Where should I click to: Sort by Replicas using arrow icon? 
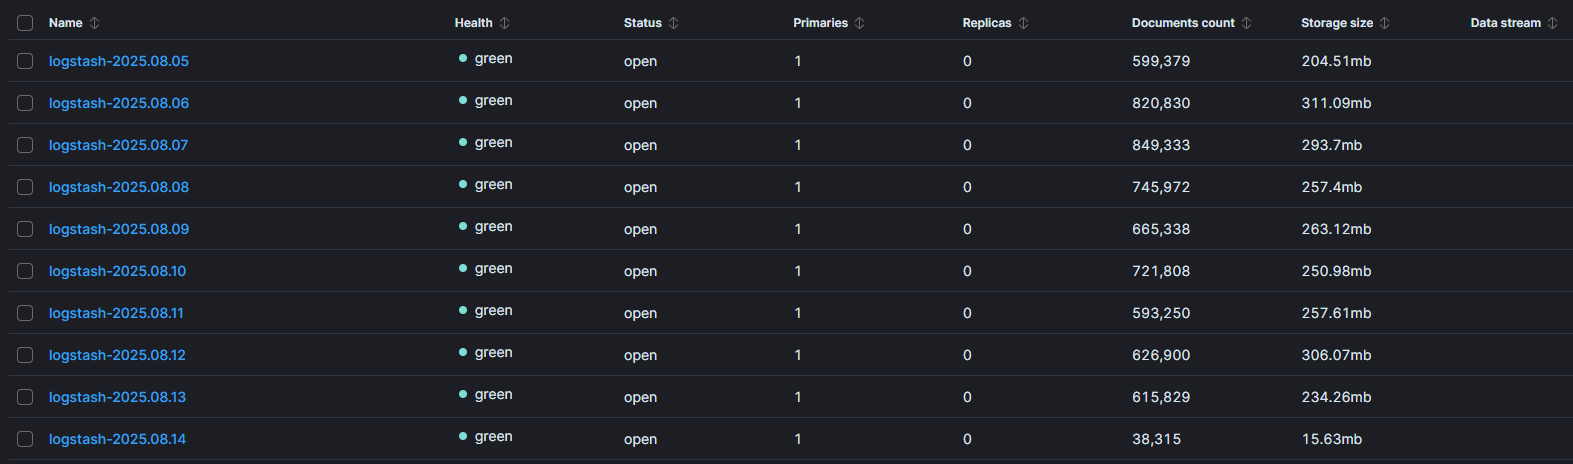1024,23
